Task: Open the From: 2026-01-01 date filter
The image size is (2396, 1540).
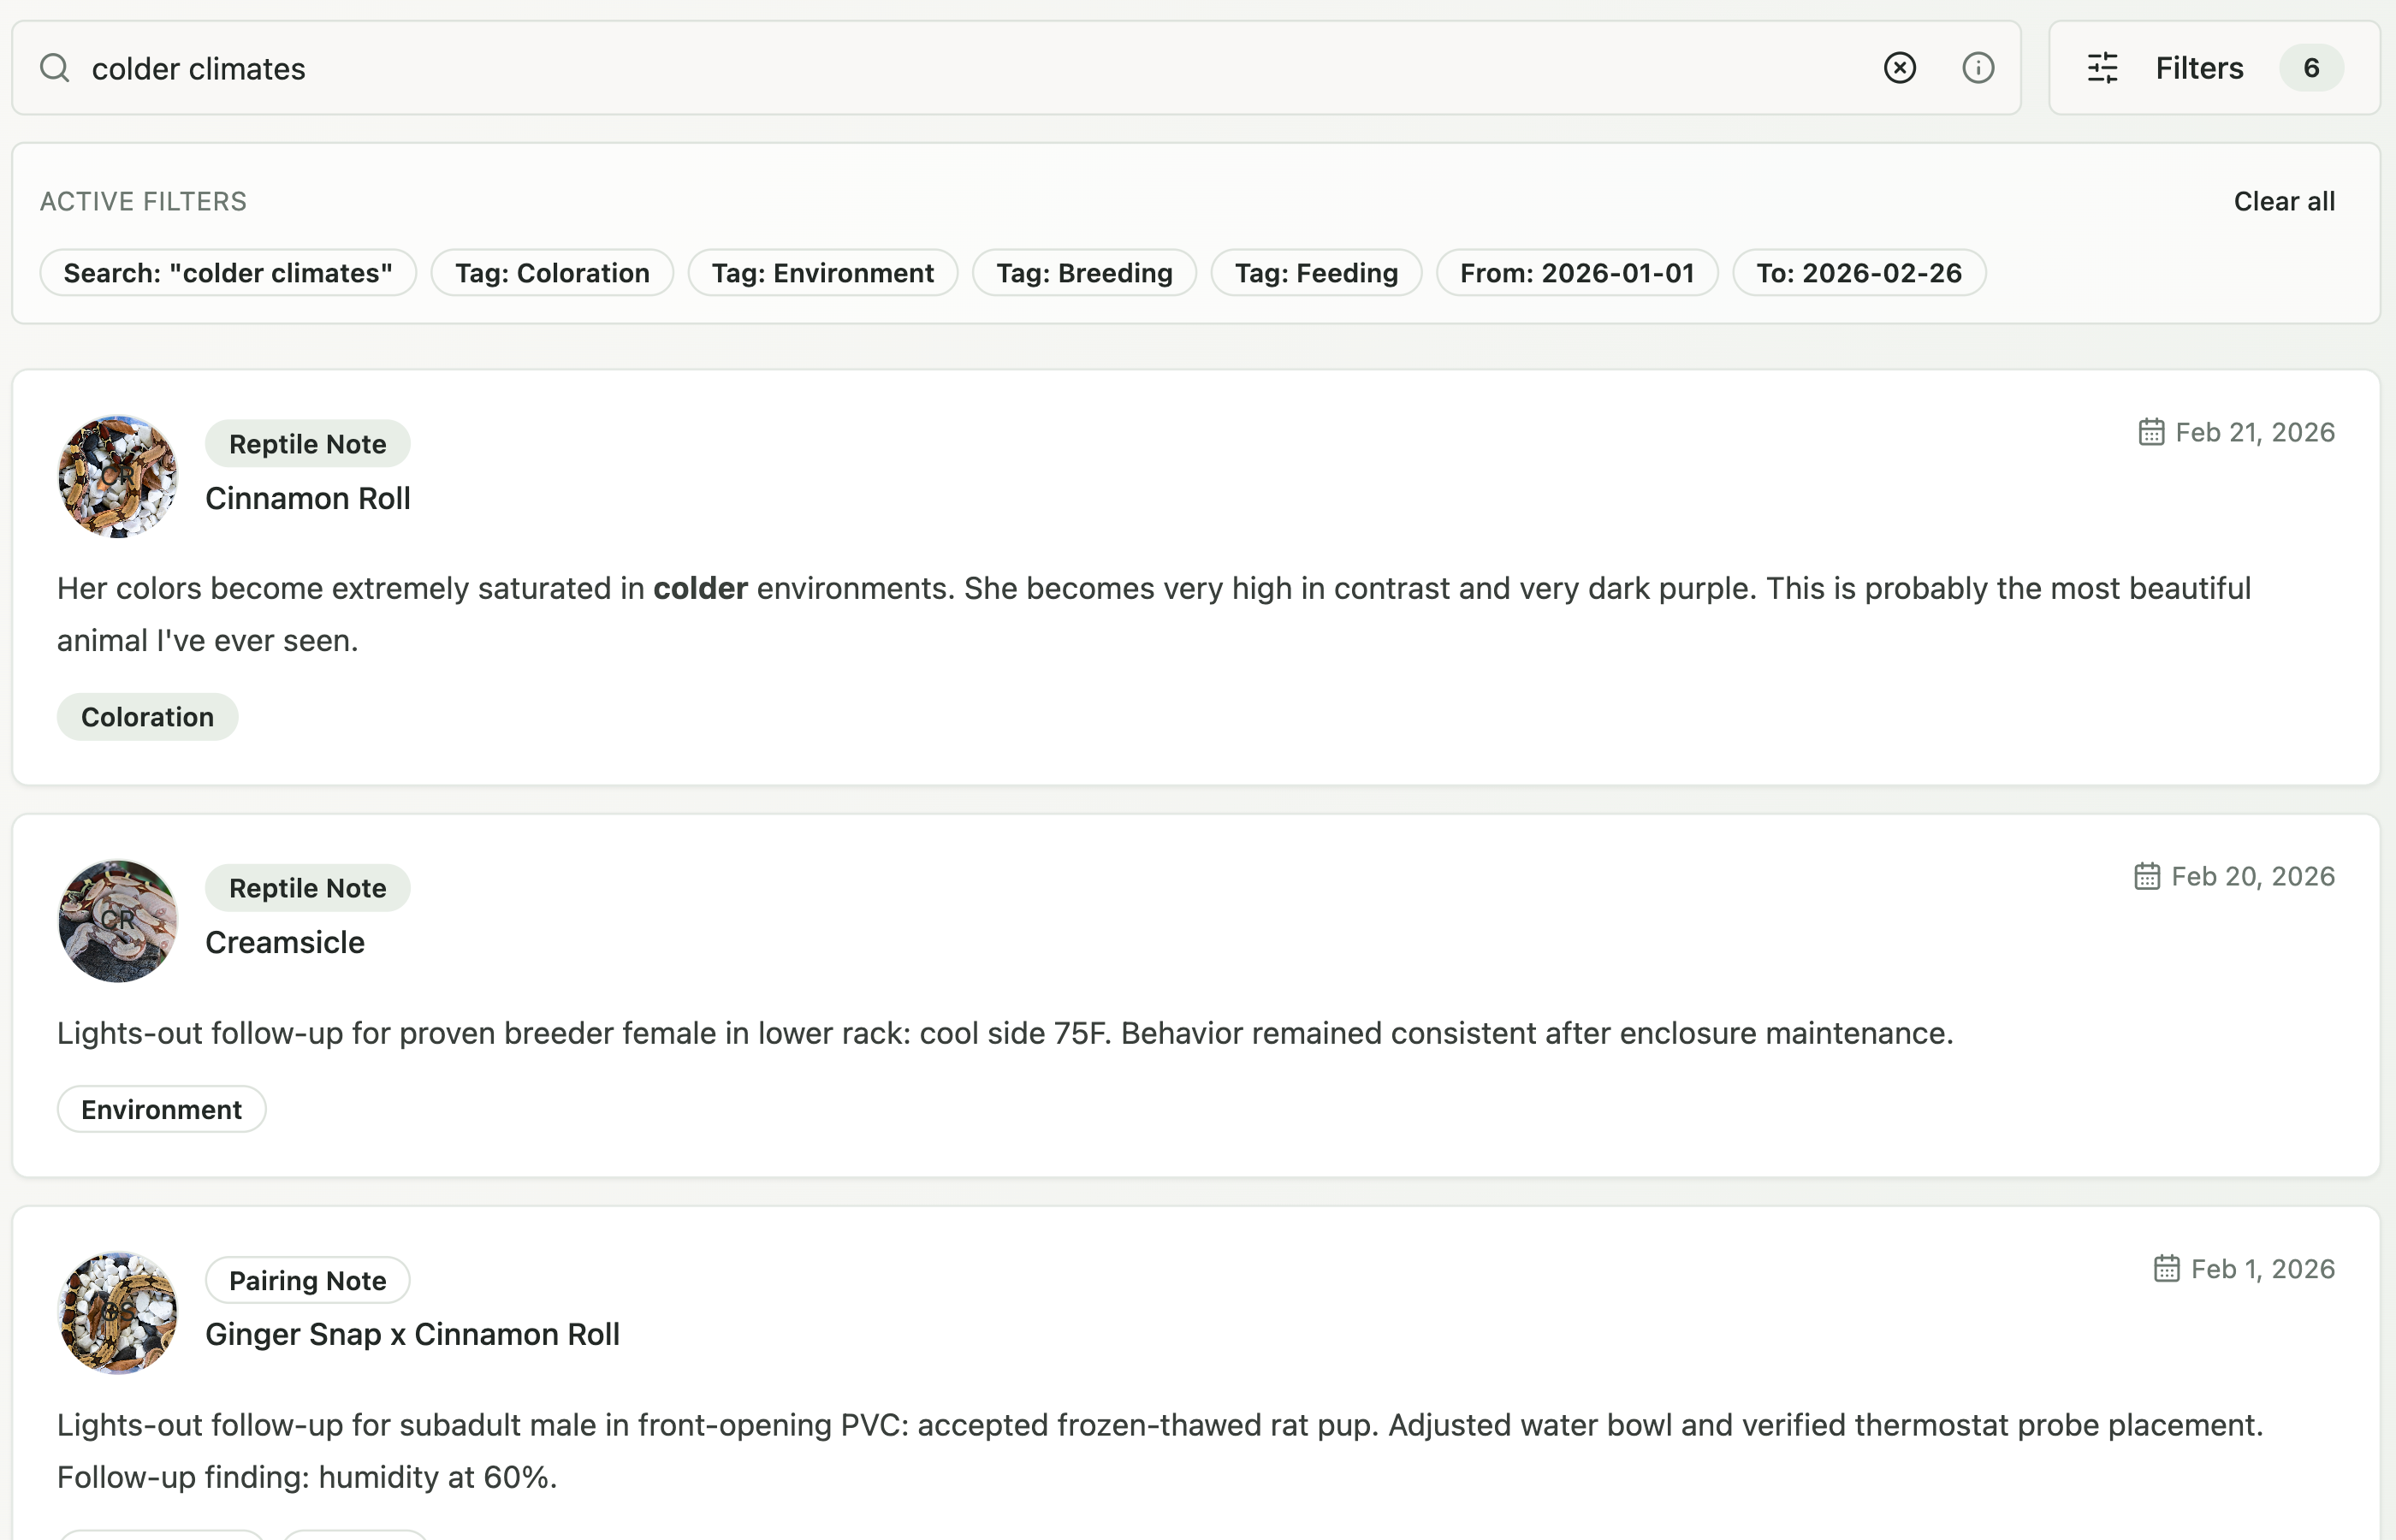Action: pyautogui.click(x=1577, y=272)
